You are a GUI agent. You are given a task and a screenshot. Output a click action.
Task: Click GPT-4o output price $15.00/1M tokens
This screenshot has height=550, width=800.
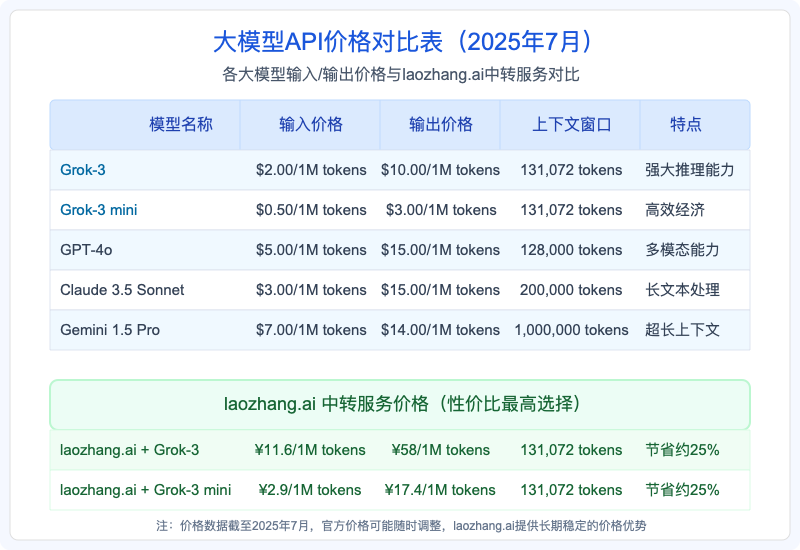[x=440, y=249]
